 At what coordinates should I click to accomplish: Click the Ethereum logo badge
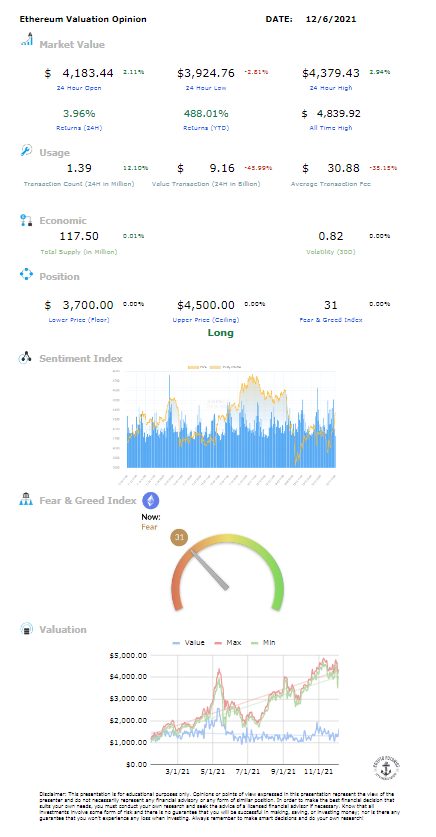(x=150, y=500)
